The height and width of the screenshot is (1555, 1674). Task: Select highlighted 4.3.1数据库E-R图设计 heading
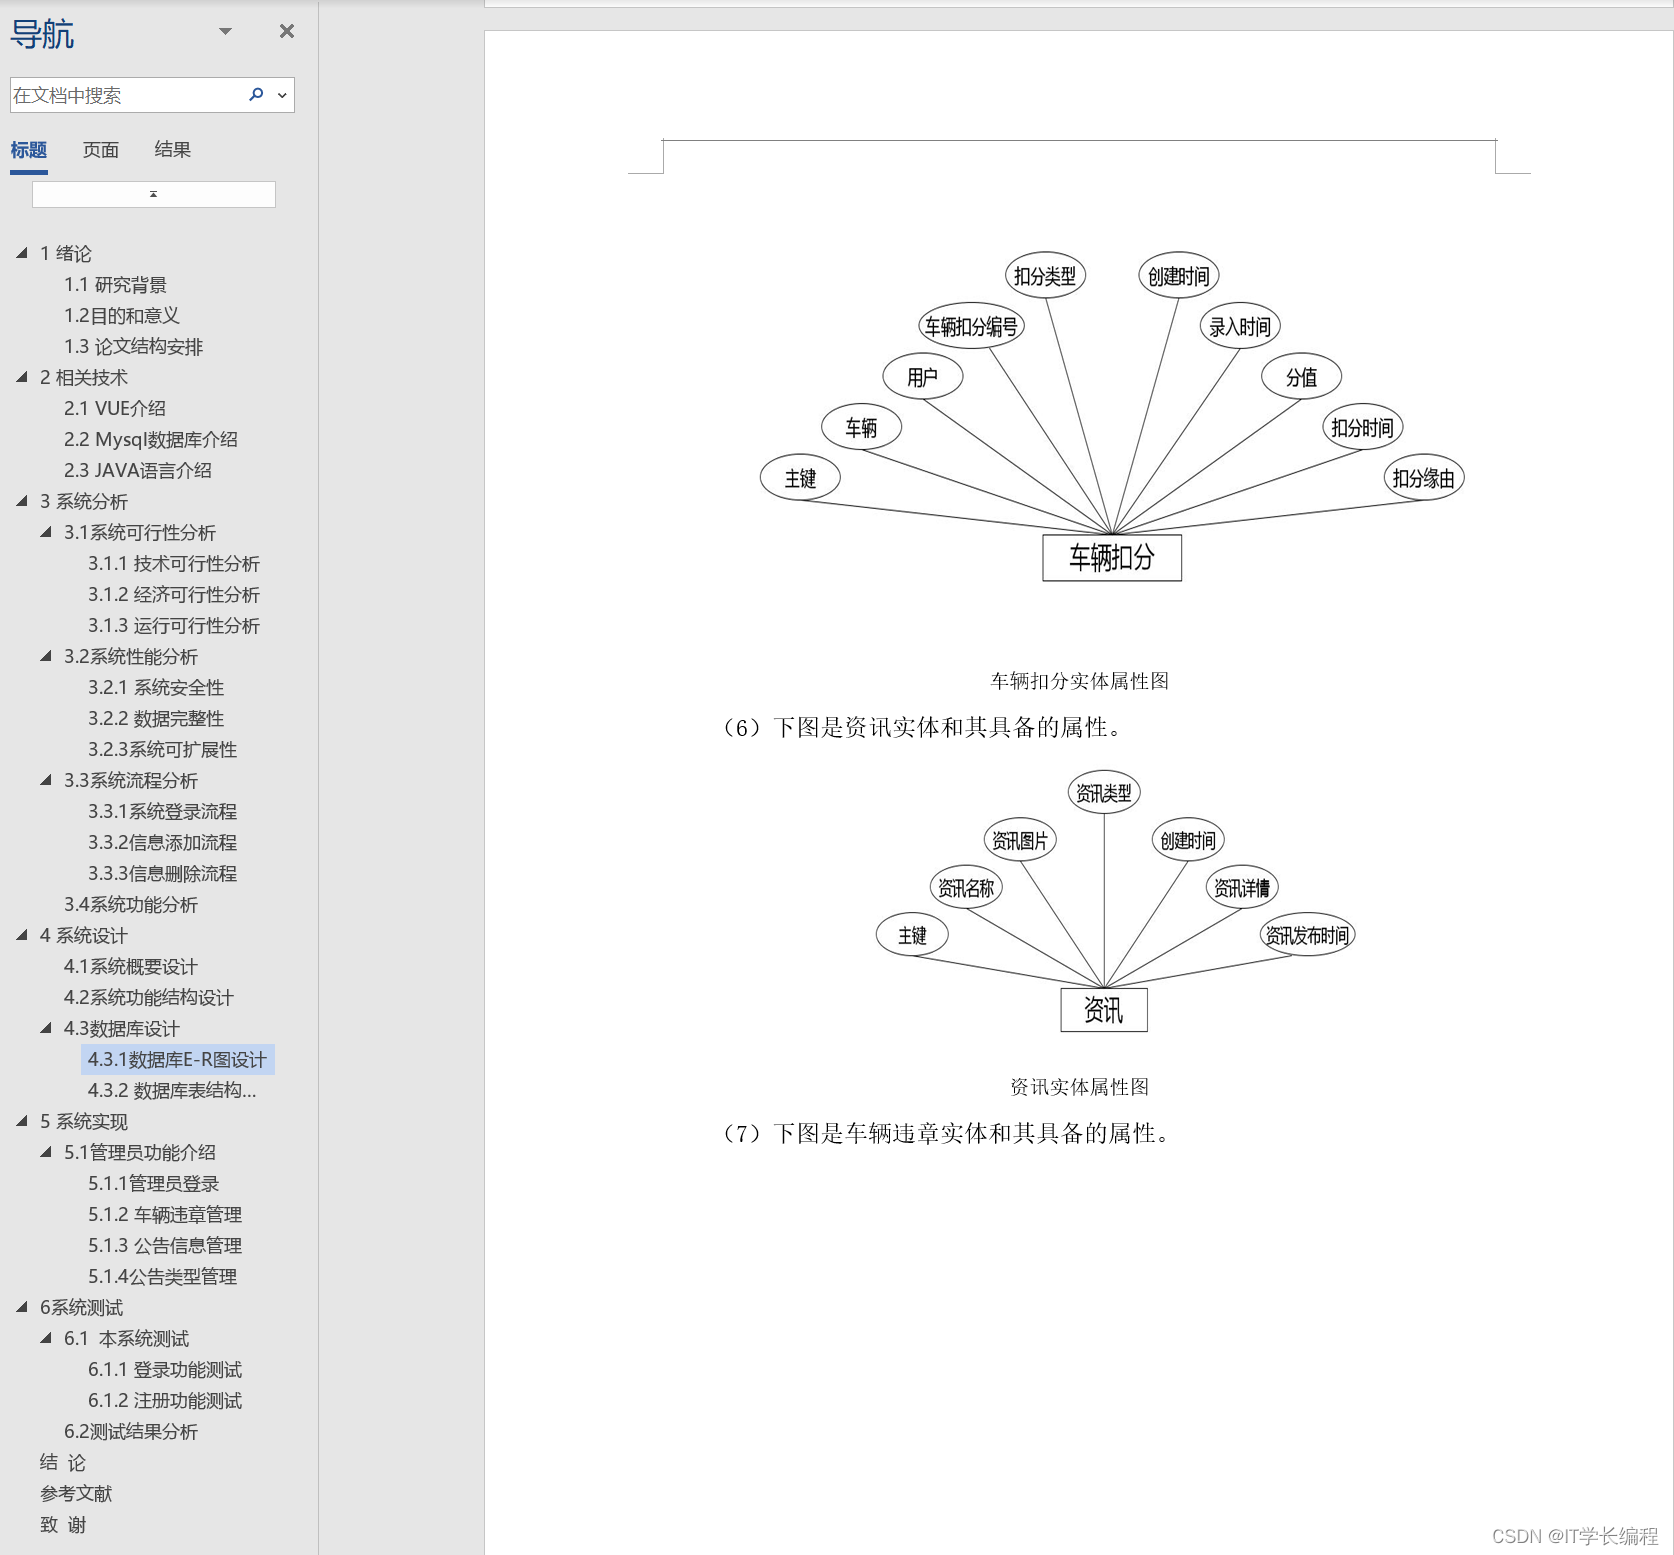pyautogui.click(x=177, y=1059)
